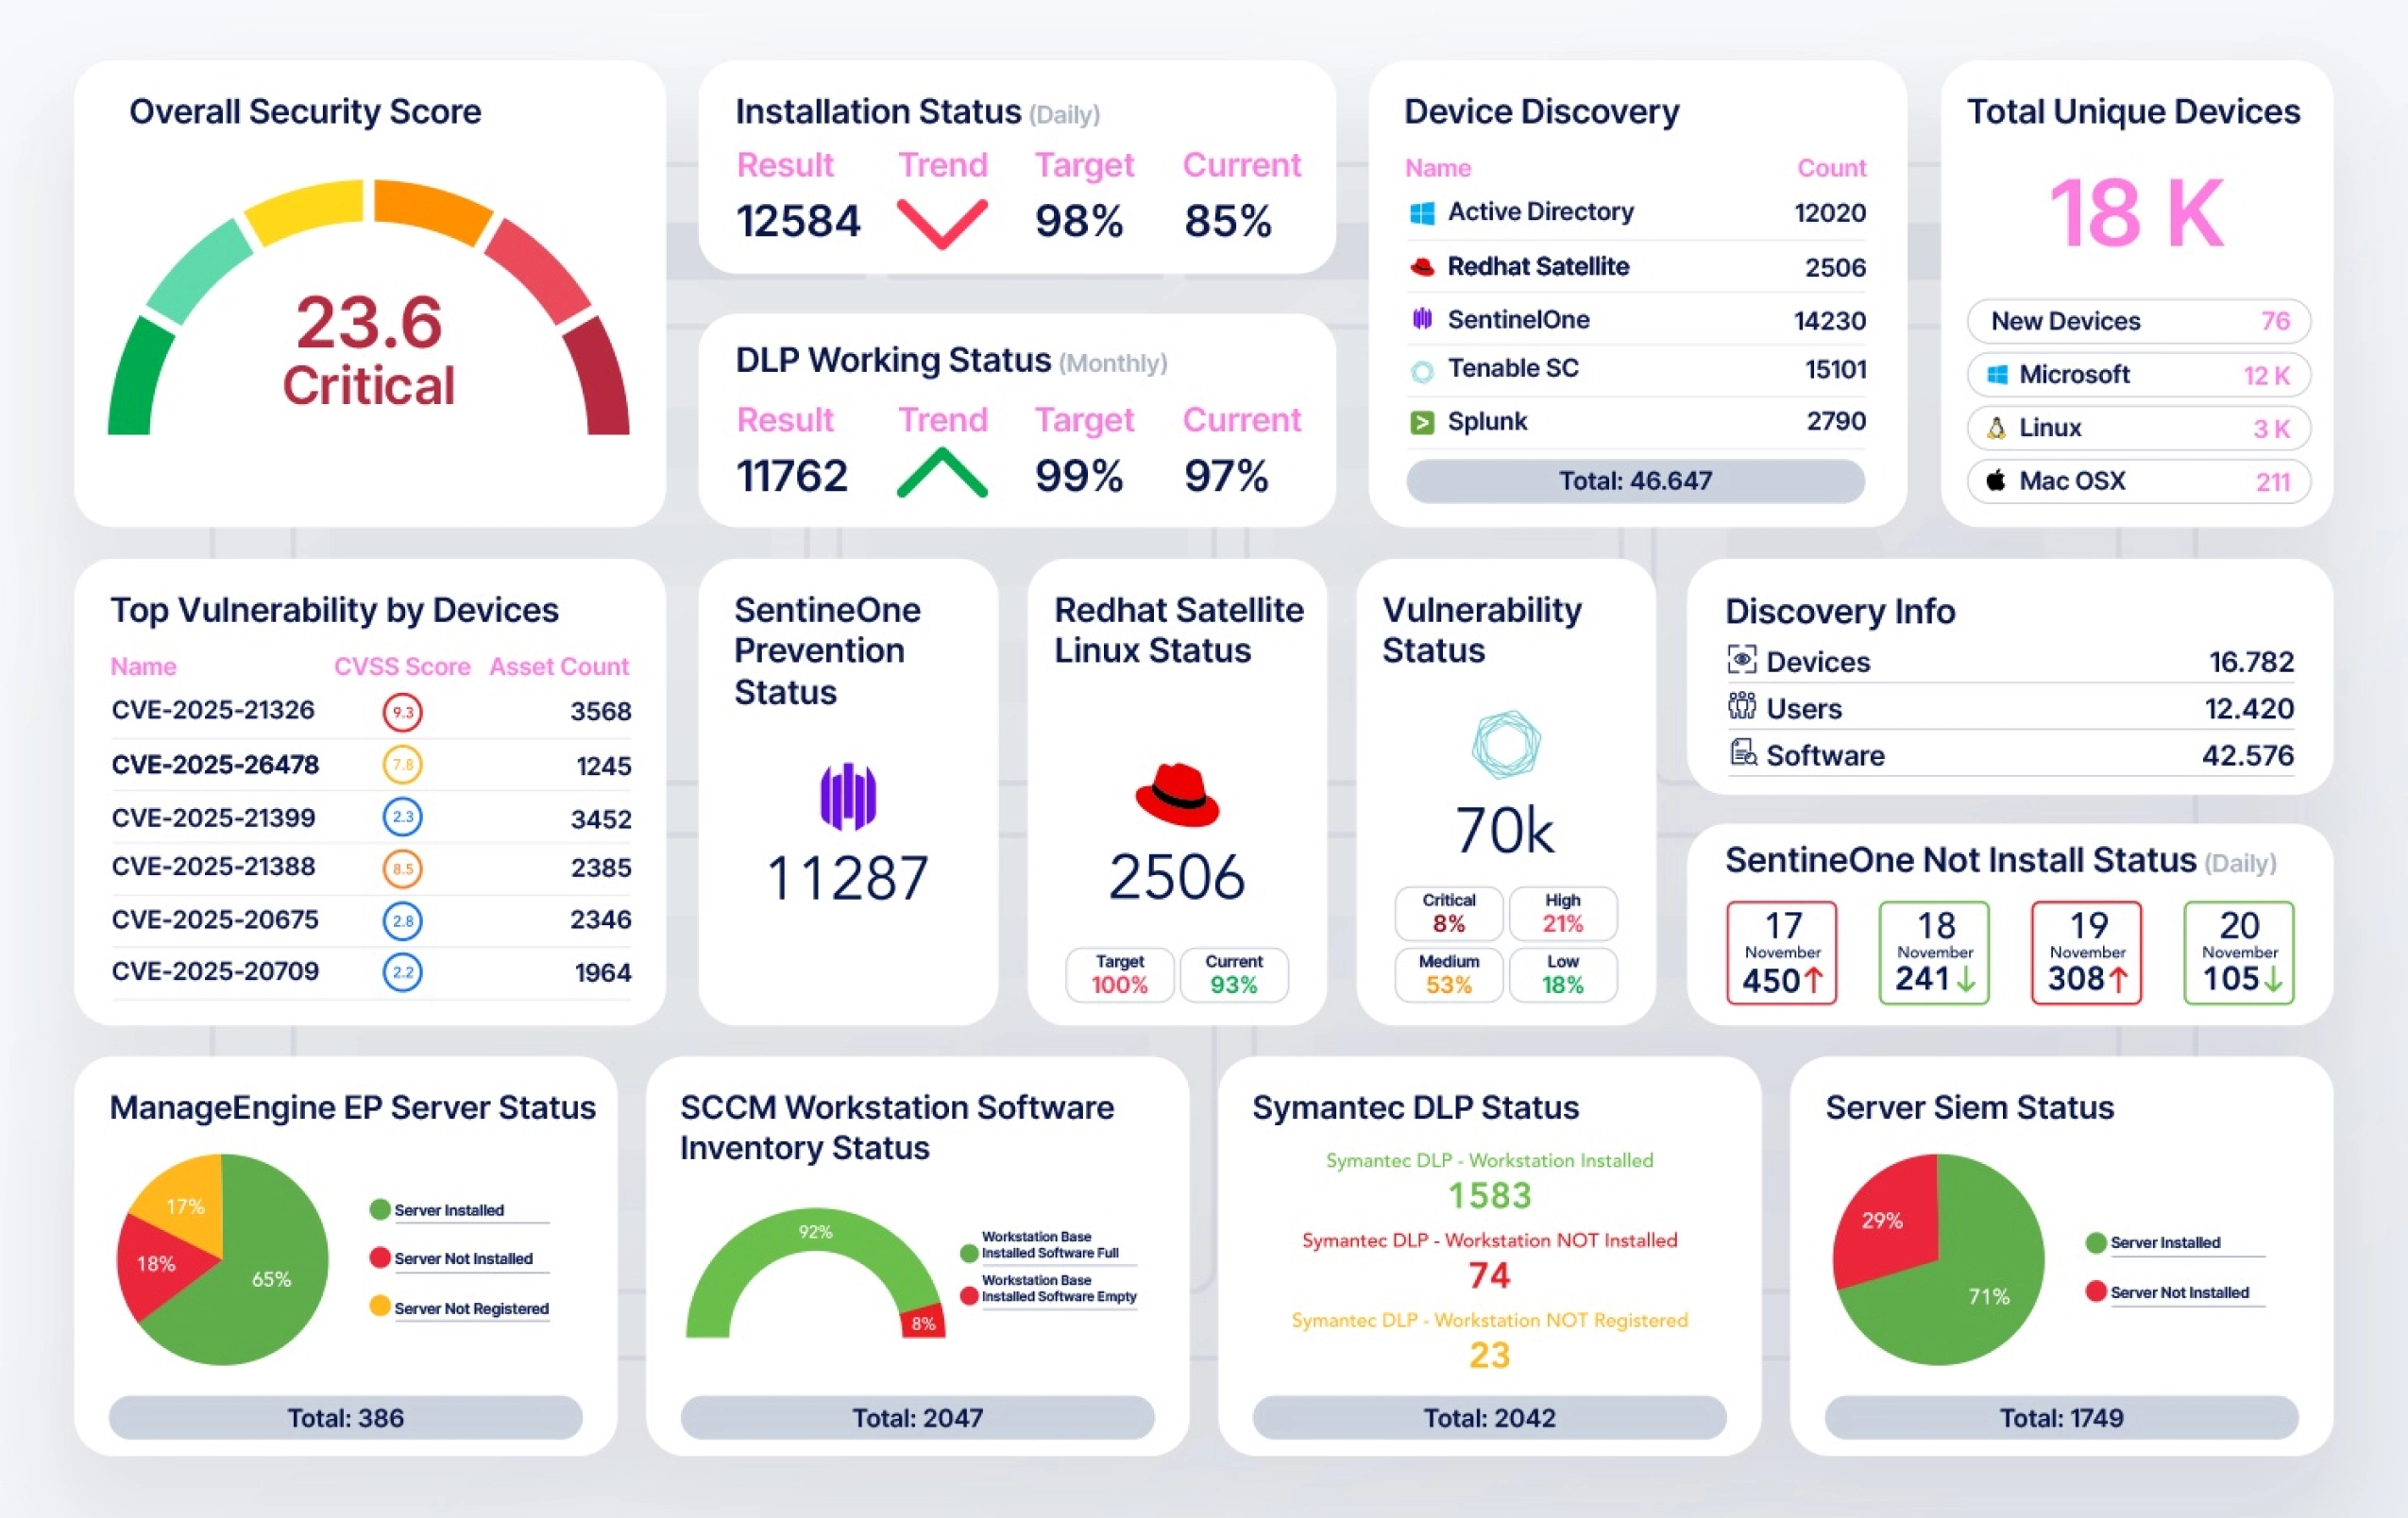The height and width of the screenshot is (1518, 2408).
Task: Open the Linux 3 K pill
Action: point(2138,428)
